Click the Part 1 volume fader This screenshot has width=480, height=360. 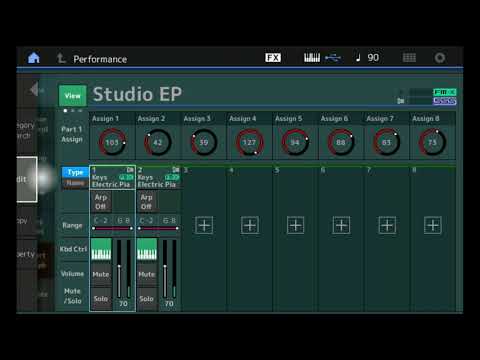coord(119,269)
